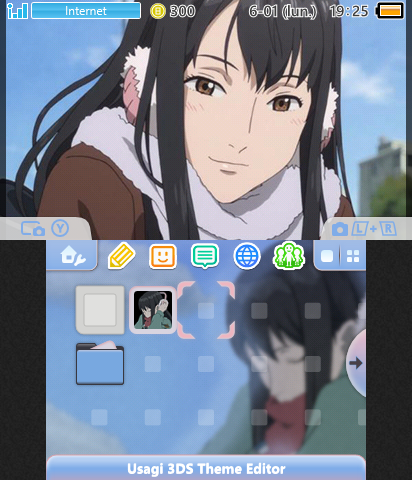
Task: Click the L+R camera screenshot shortcut
Action: click(x=364, y=229)
